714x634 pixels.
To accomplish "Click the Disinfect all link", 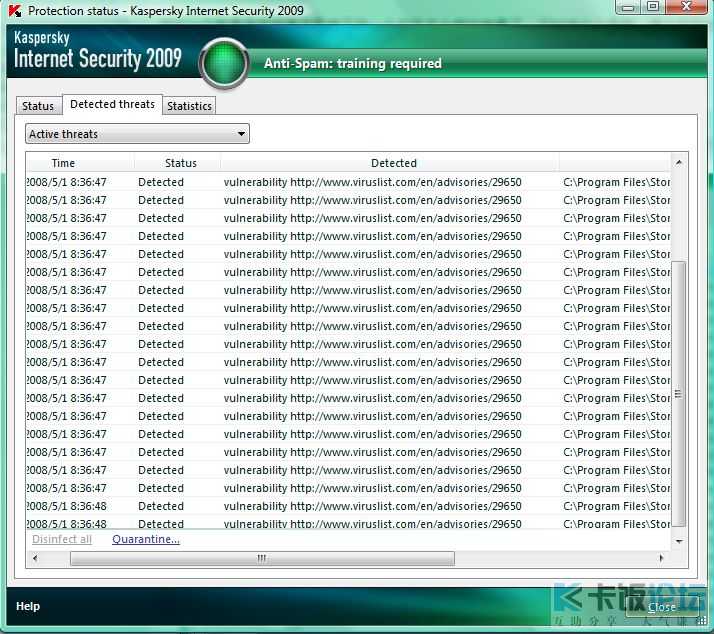I will tap(62, 539).
